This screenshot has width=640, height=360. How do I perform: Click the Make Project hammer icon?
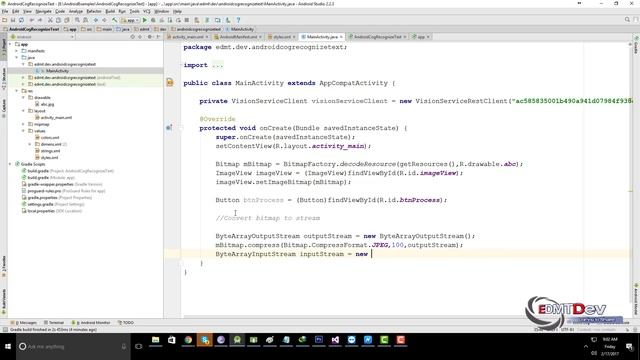(x=115, y=20)
